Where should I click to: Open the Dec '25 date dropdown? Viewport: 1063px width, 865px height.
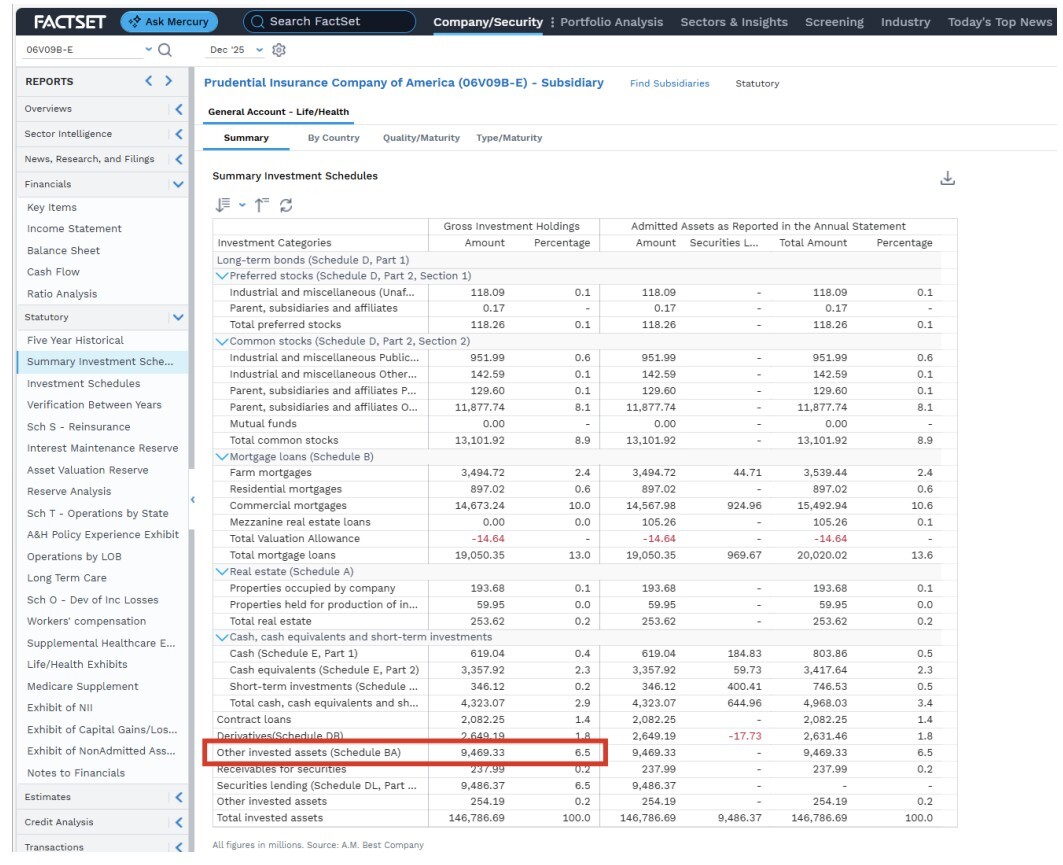258,50
